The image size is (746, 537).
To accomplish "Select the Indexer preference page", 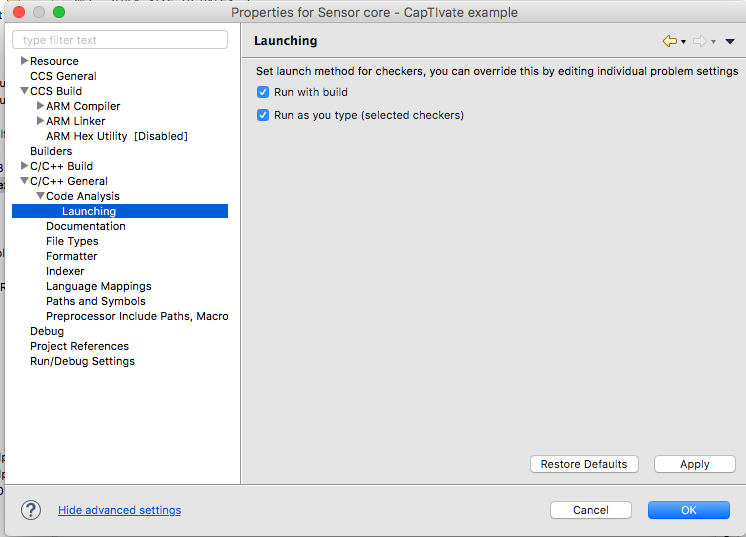I will point(65,271).
